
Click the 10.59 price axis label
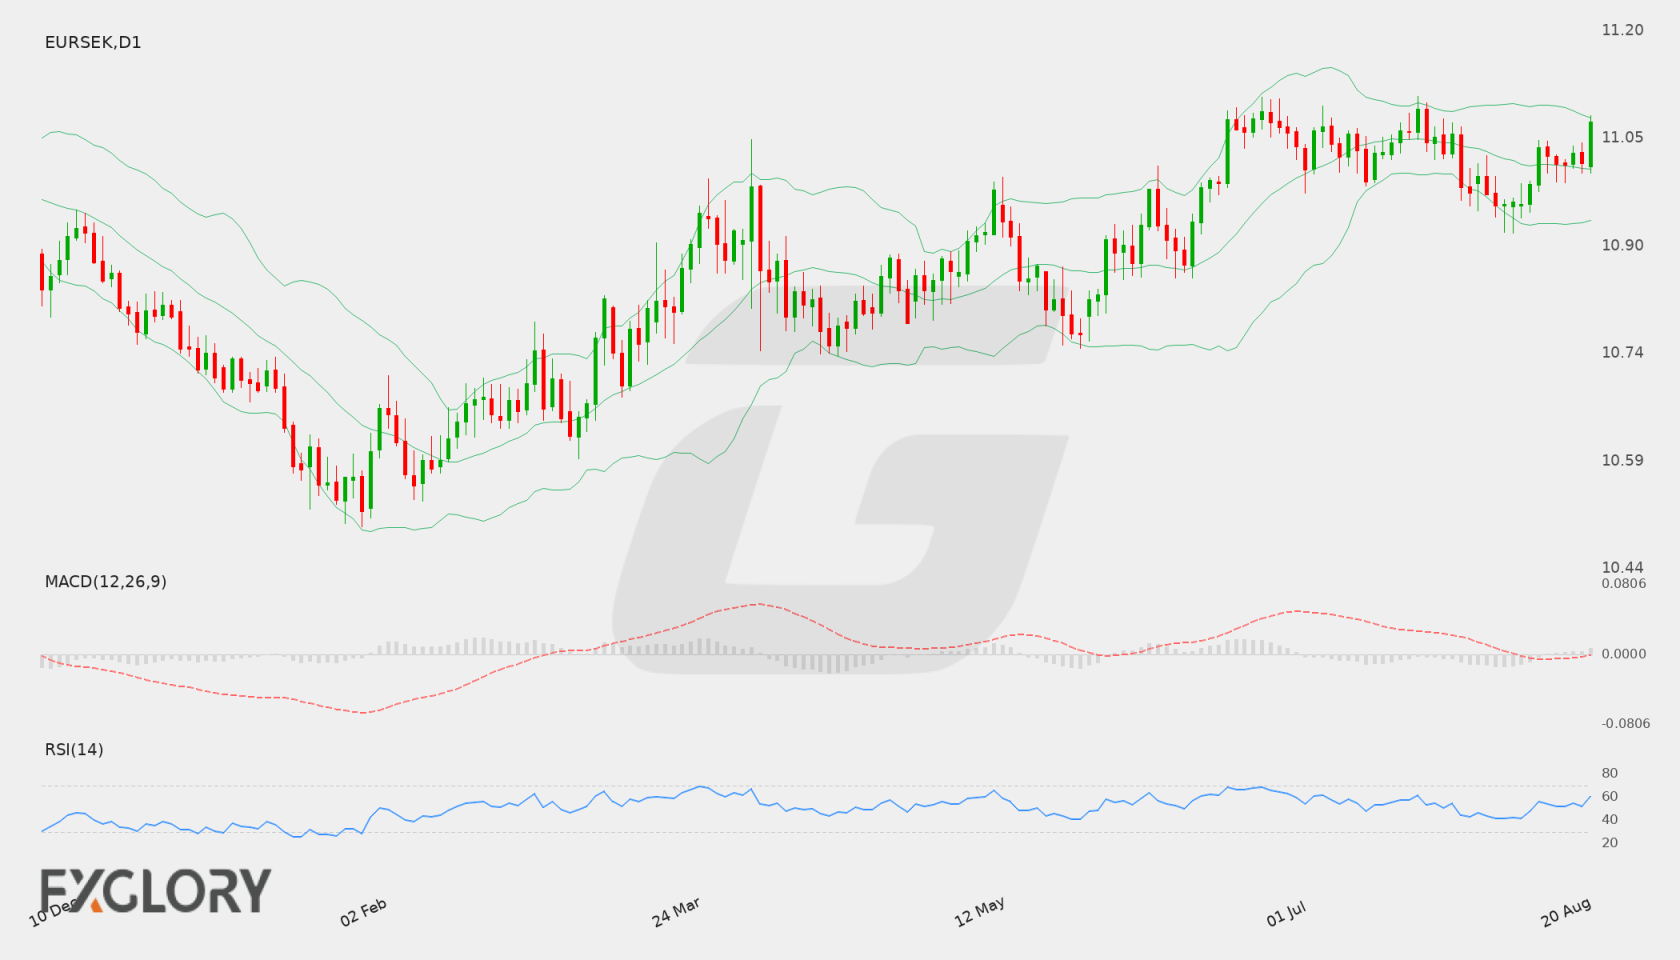point(1622,460)
